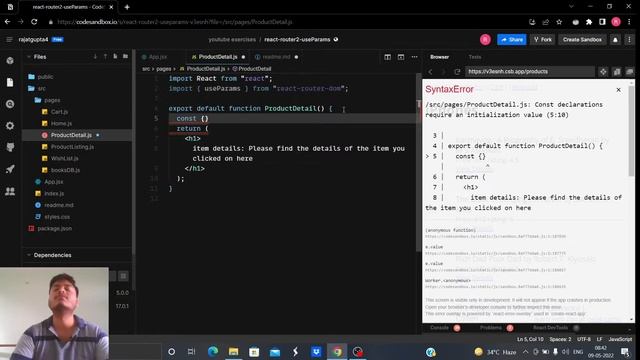Open the header more options vertical dots
Image resolution: width=640 pixels, height=360 pixels.
coord(629,40)
